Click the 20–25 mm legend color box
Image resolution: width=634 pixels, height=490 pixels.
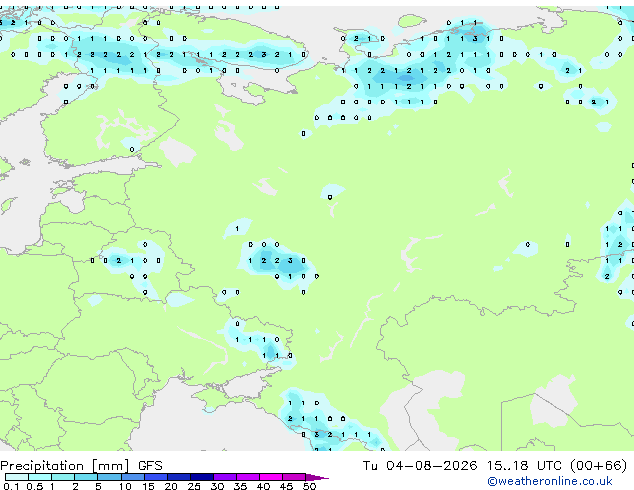[x=178, y=477]
